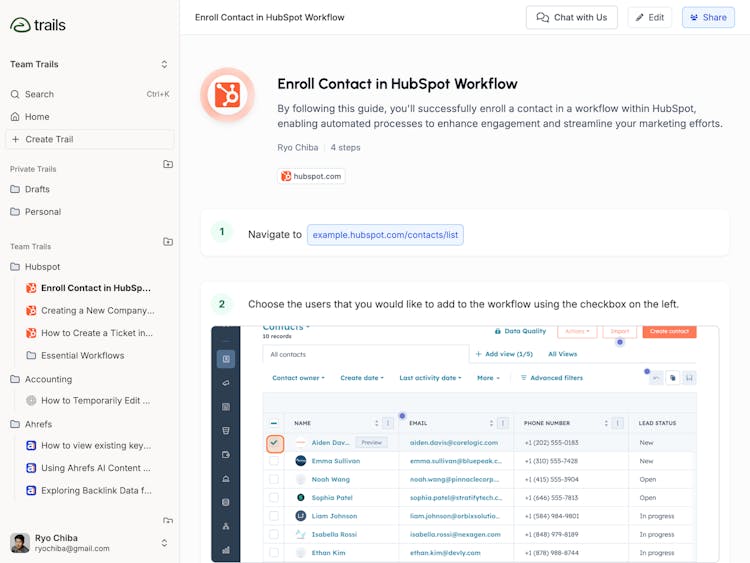750x563 pixels.
Task: Click the Trails logo icon
Action: [20, 25]
